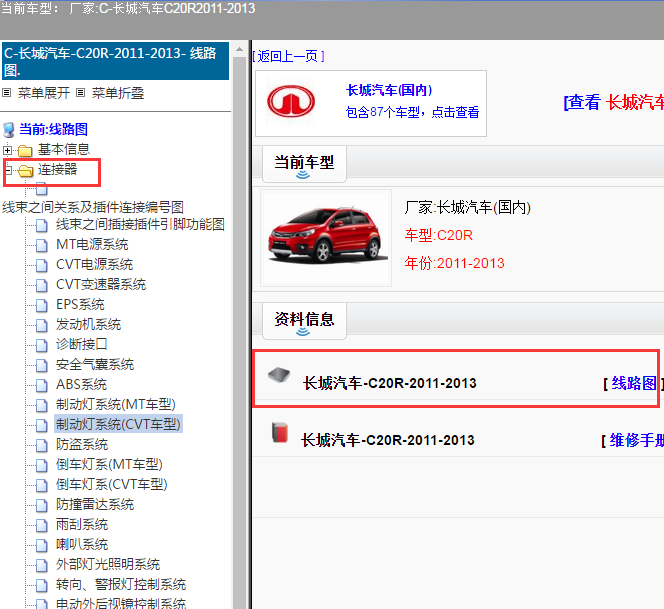Image resolution: width=664 pixels, height=609 pixels.
Task: Select 喇叭系统 in the tree
Action: (82, 545)
